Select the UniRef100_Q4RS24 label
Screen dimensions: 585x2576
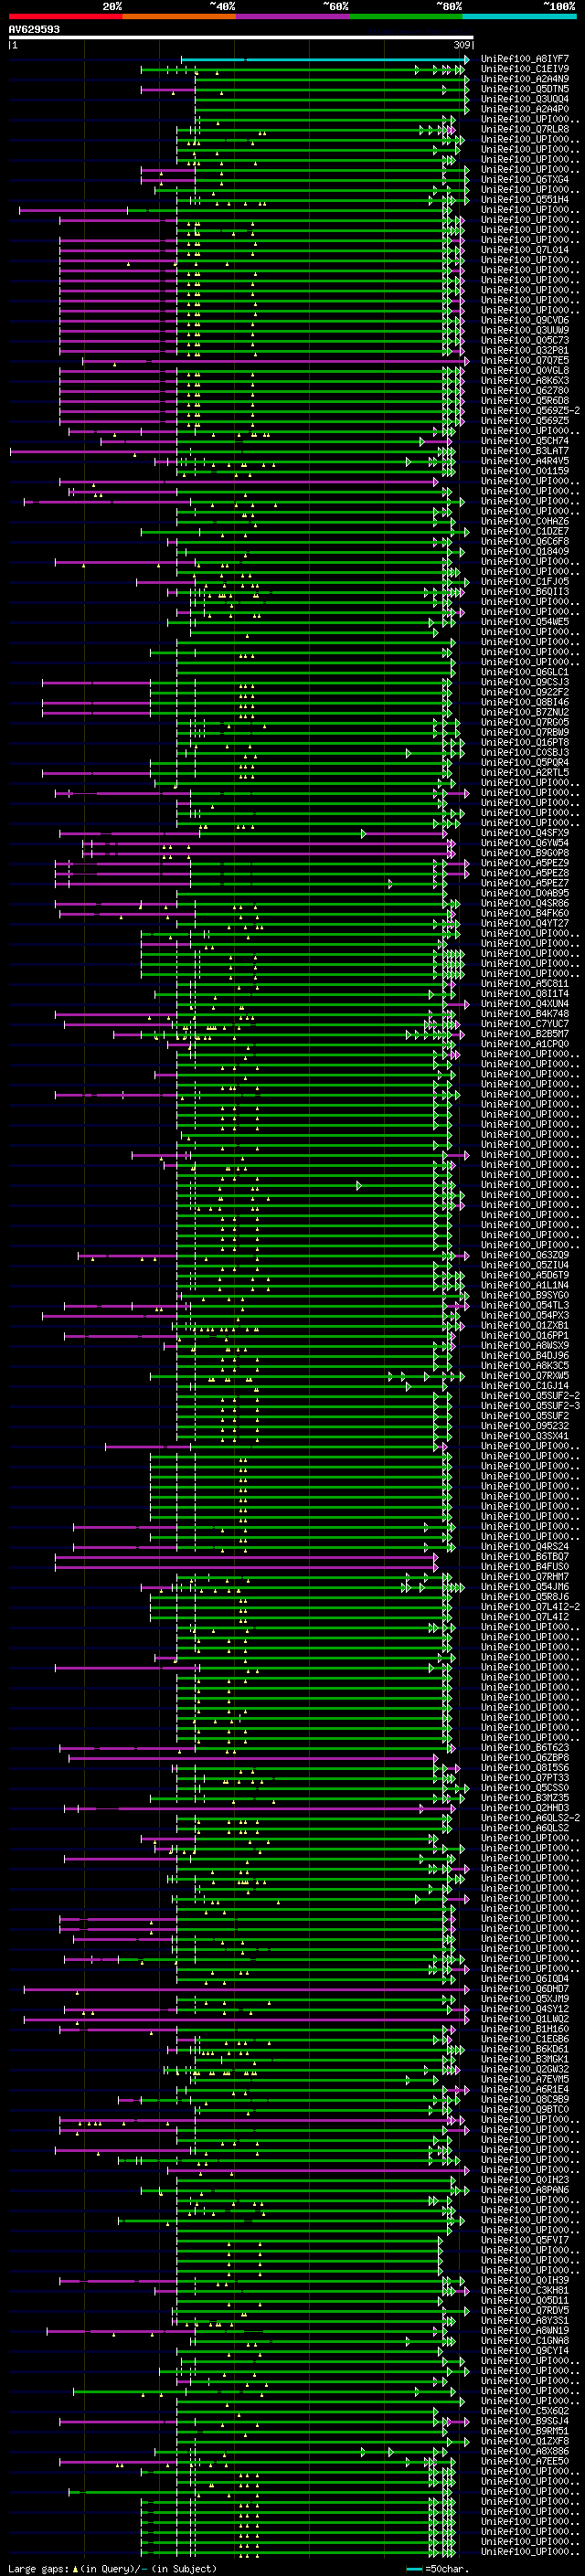[525, 1546]
